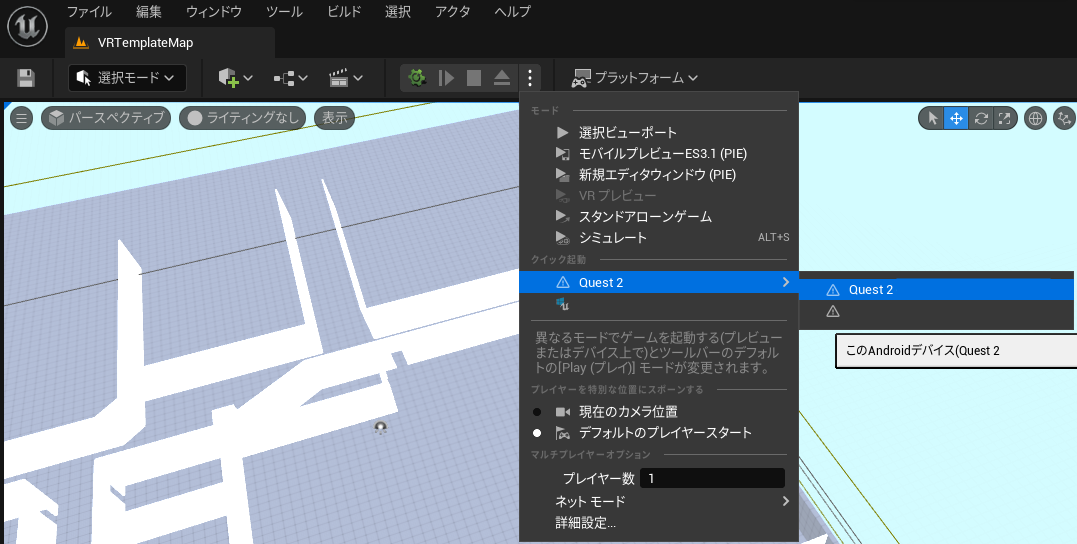Activate the translate move tool in the viewport
1077x544 pixels.
(956, 118)
